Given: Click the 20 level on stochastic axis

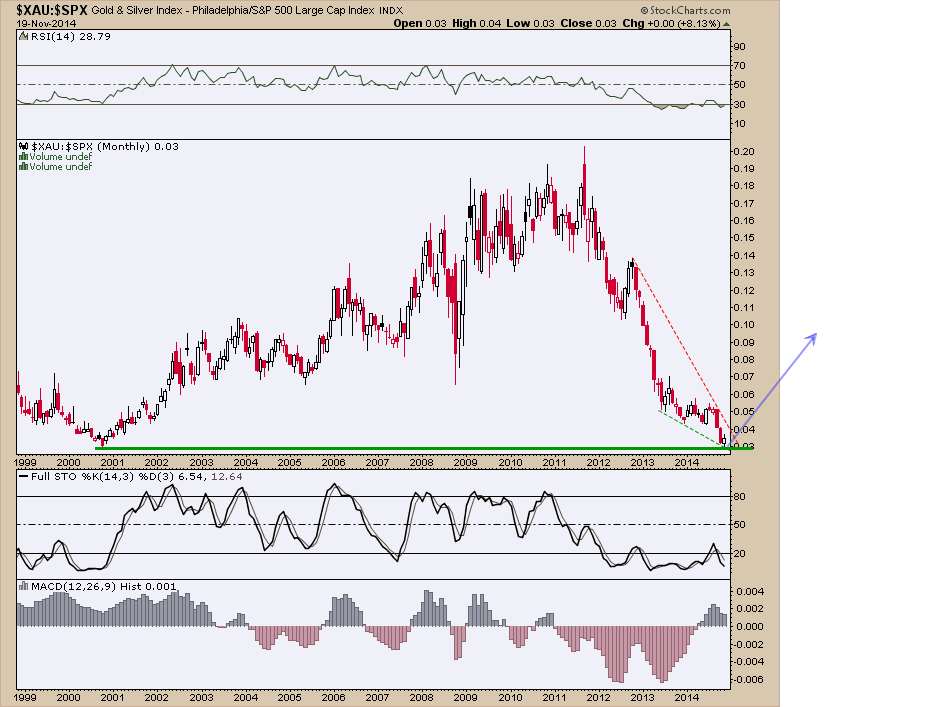Looking at the screenshot, I should [740, 554].
